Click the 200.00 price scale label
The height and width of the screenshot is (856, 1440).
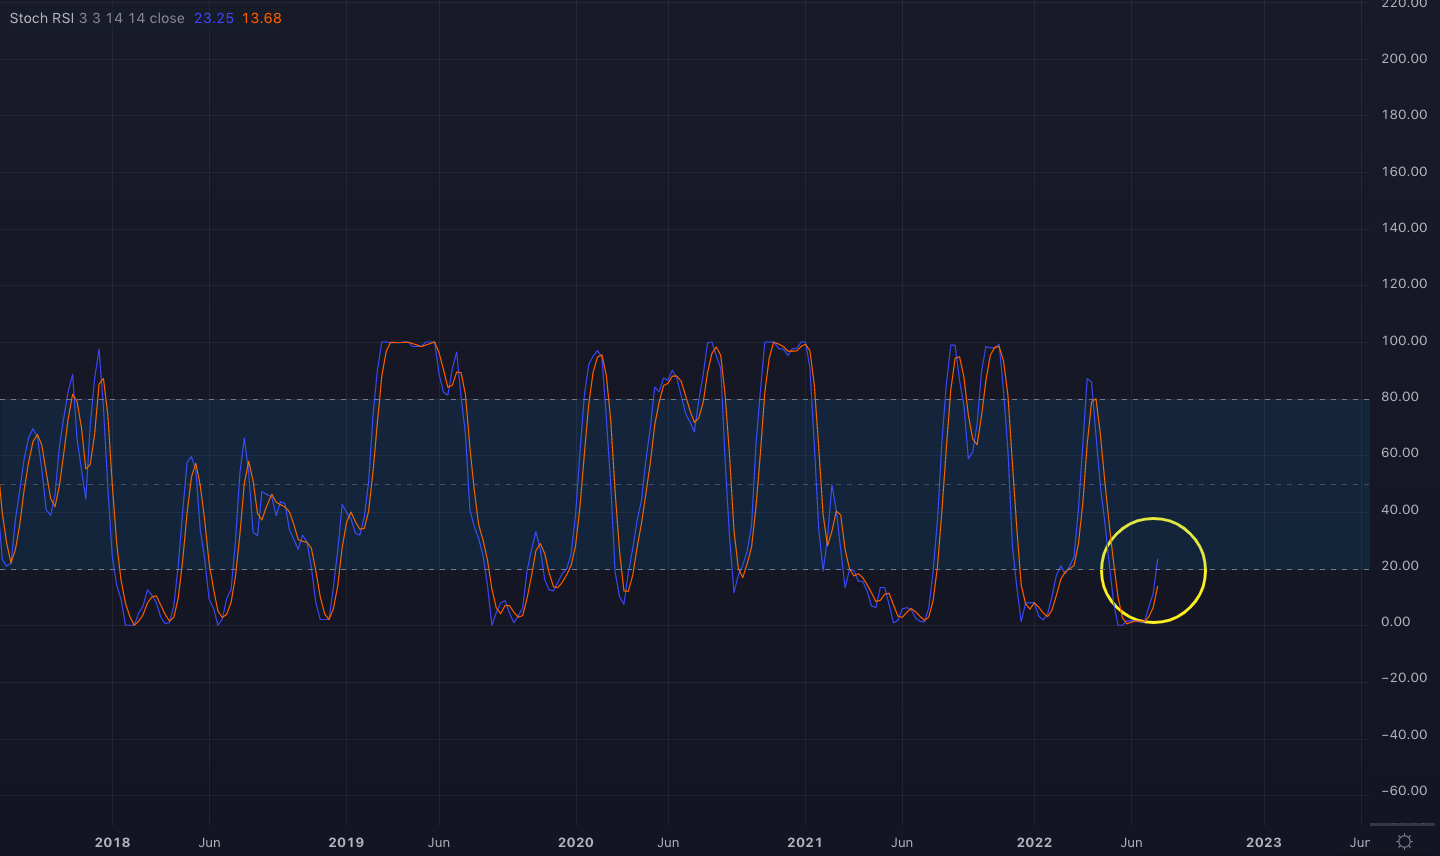click(x=1404, y=58)
